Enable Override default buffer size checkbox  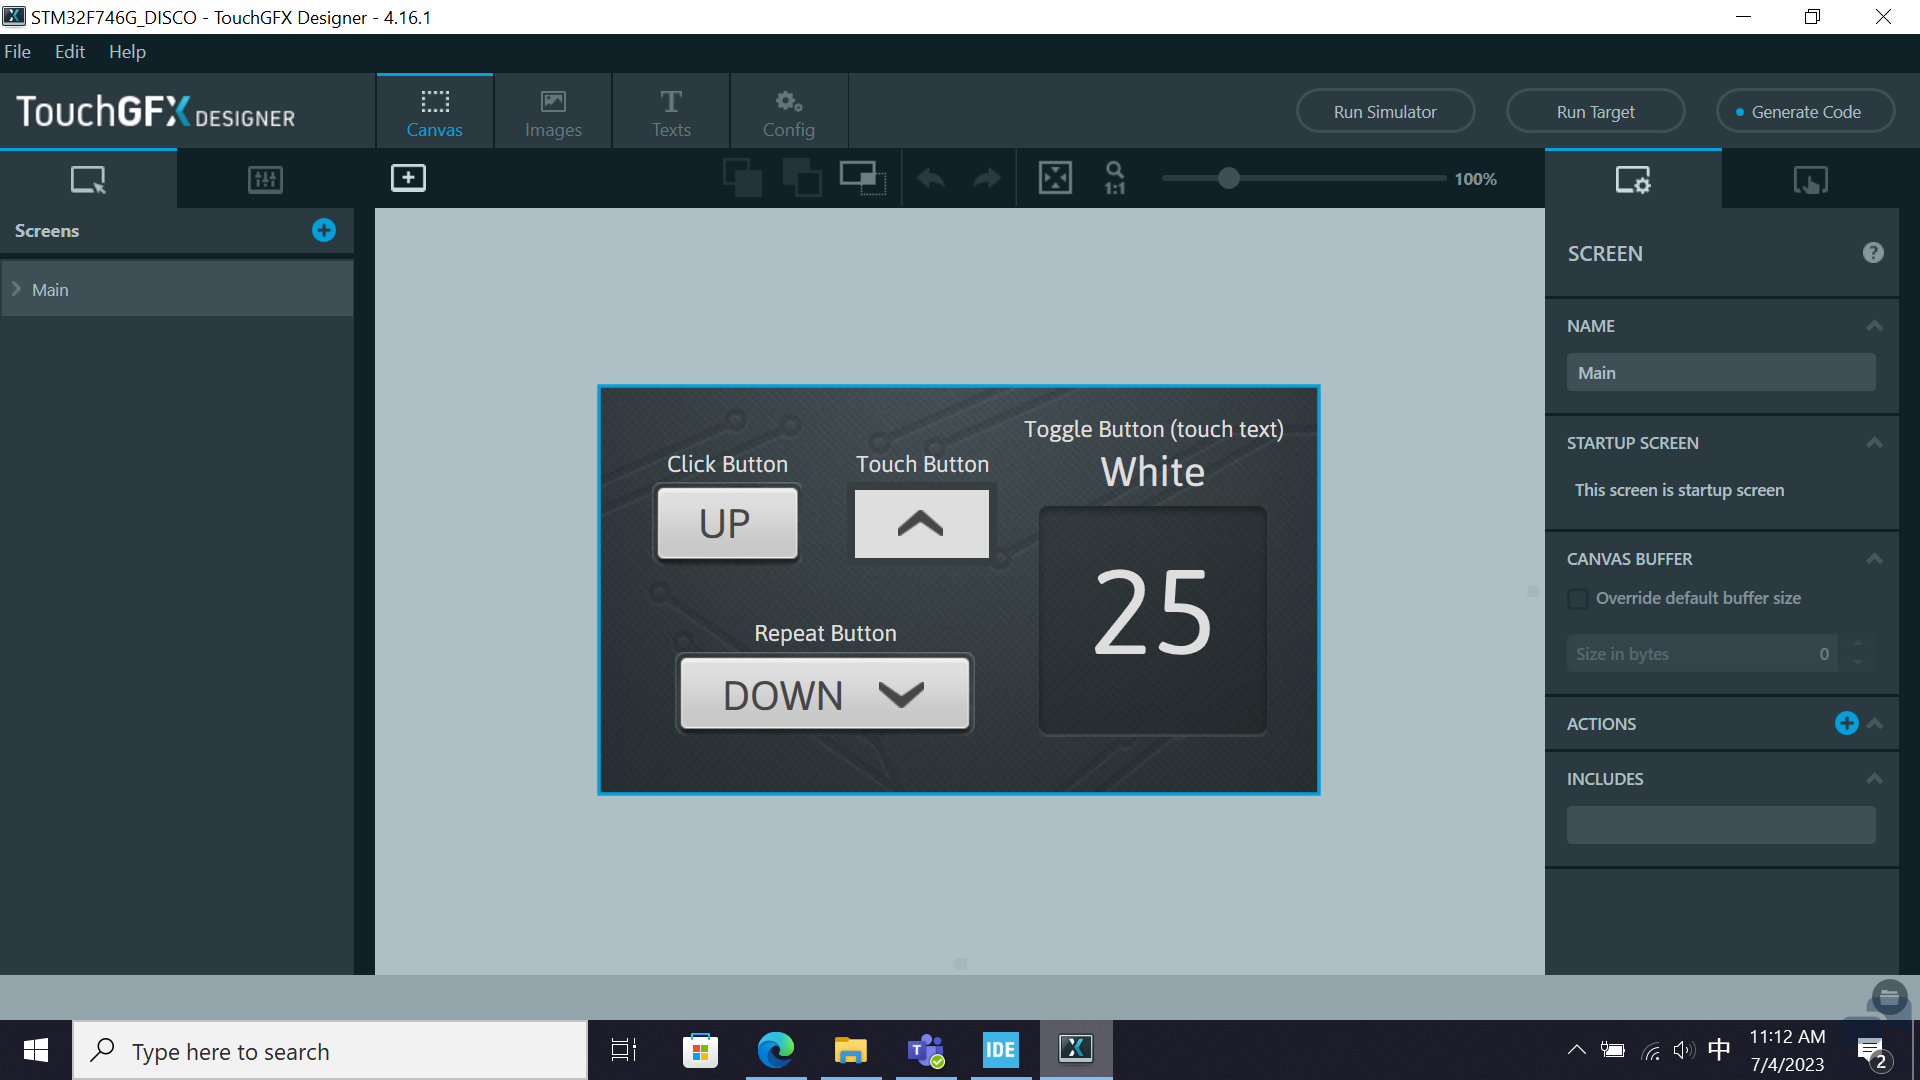pyautogui.click(x=1578, y=599)
